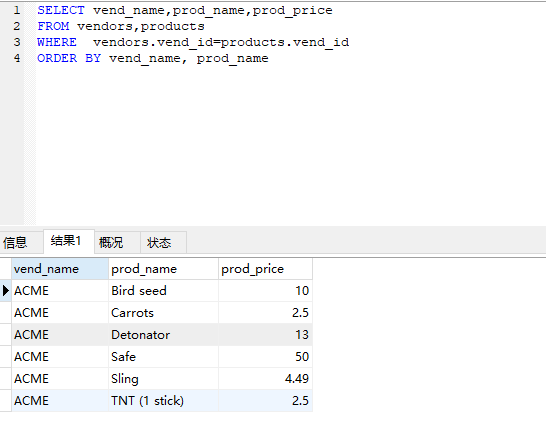Select the Safe product cell
The height and width of the screenshot is (421, 546).
click(x=163, y=357)
